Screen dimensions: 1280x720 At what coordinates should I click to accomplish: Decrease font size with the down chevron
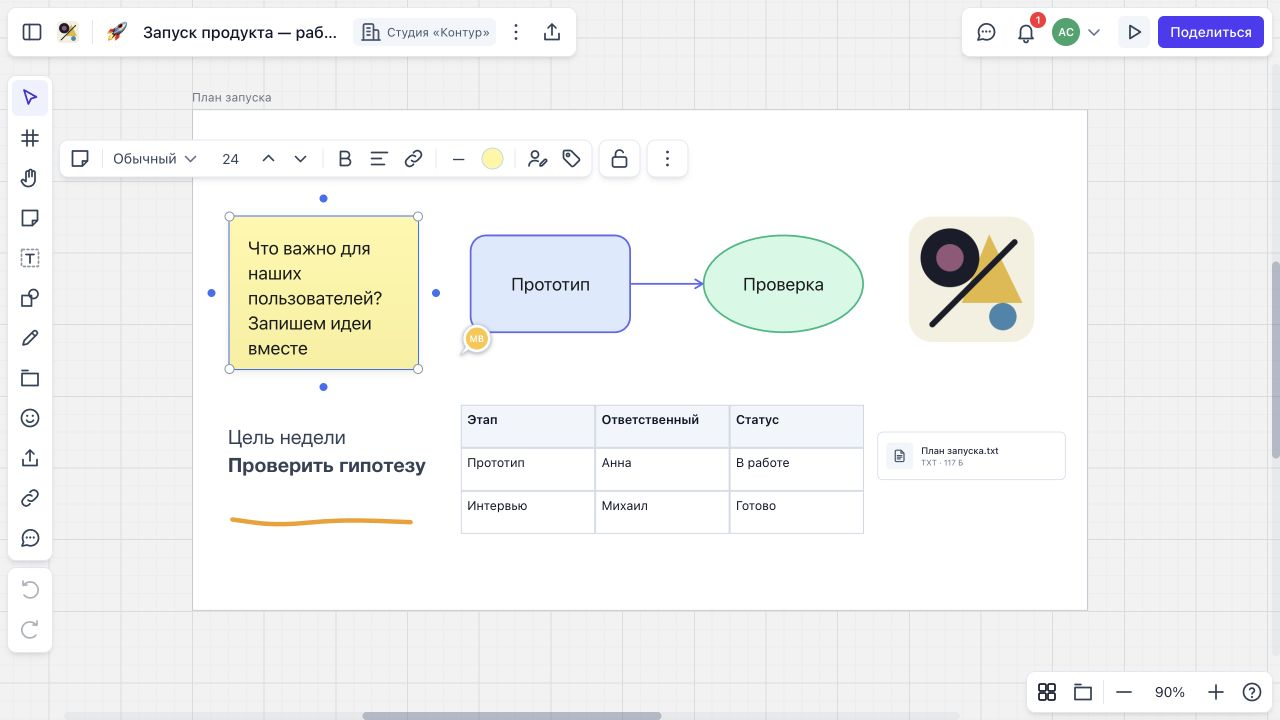(x=300, y=159)
